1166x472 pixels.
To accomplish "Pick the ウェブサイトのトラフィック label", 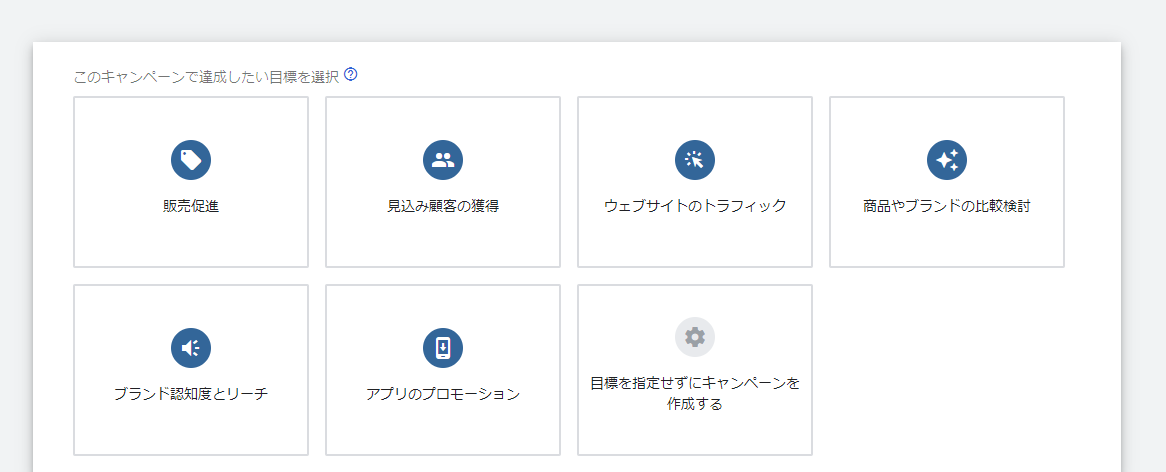I will (x=695, y=206).
